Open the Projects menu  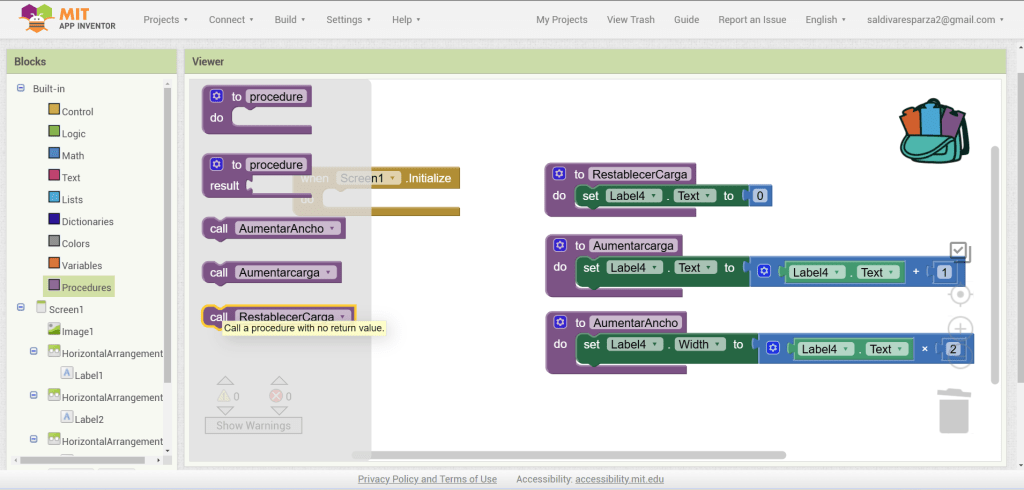tap(166, 20)
